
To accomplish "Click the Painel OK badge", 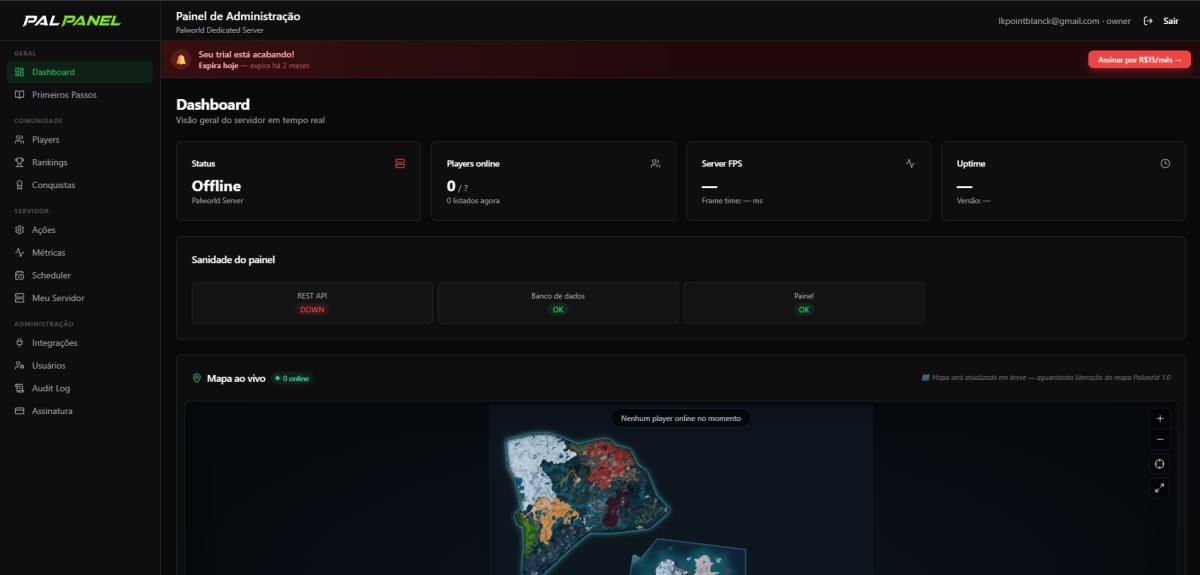I will [x=804, y=310].
